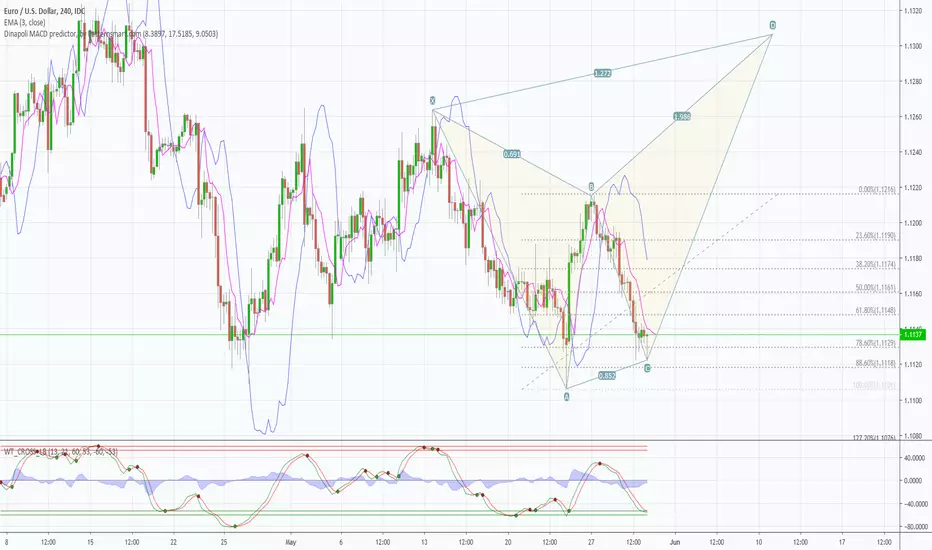
Task: Click 1.1120 on the price axis
Action: click(x=913, y=364)
